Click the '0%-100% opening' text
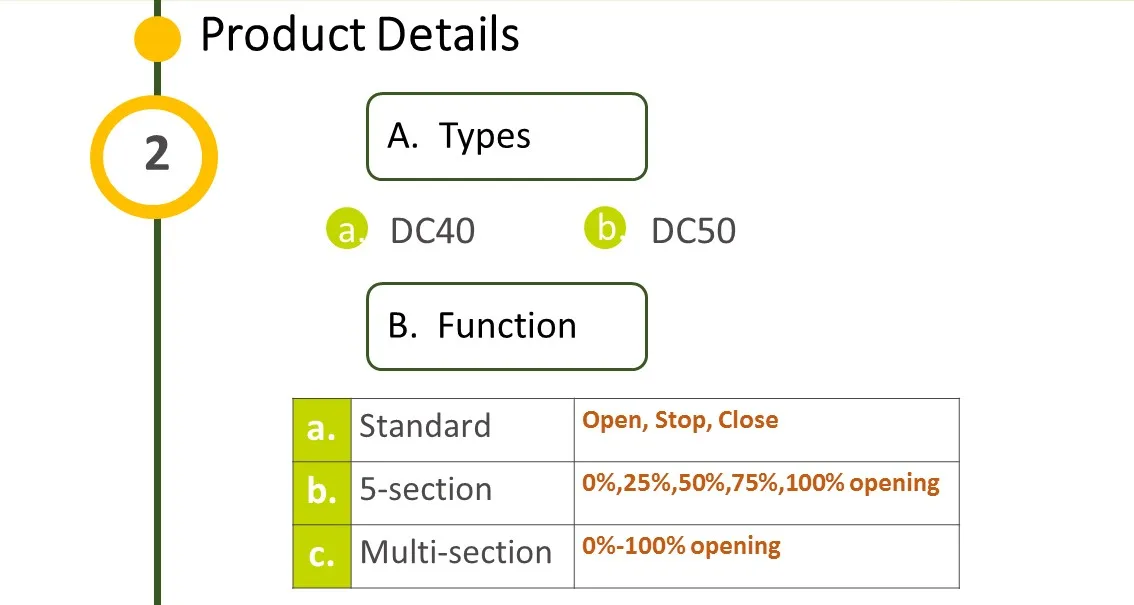1134x605 pixels. coord(681,546)
